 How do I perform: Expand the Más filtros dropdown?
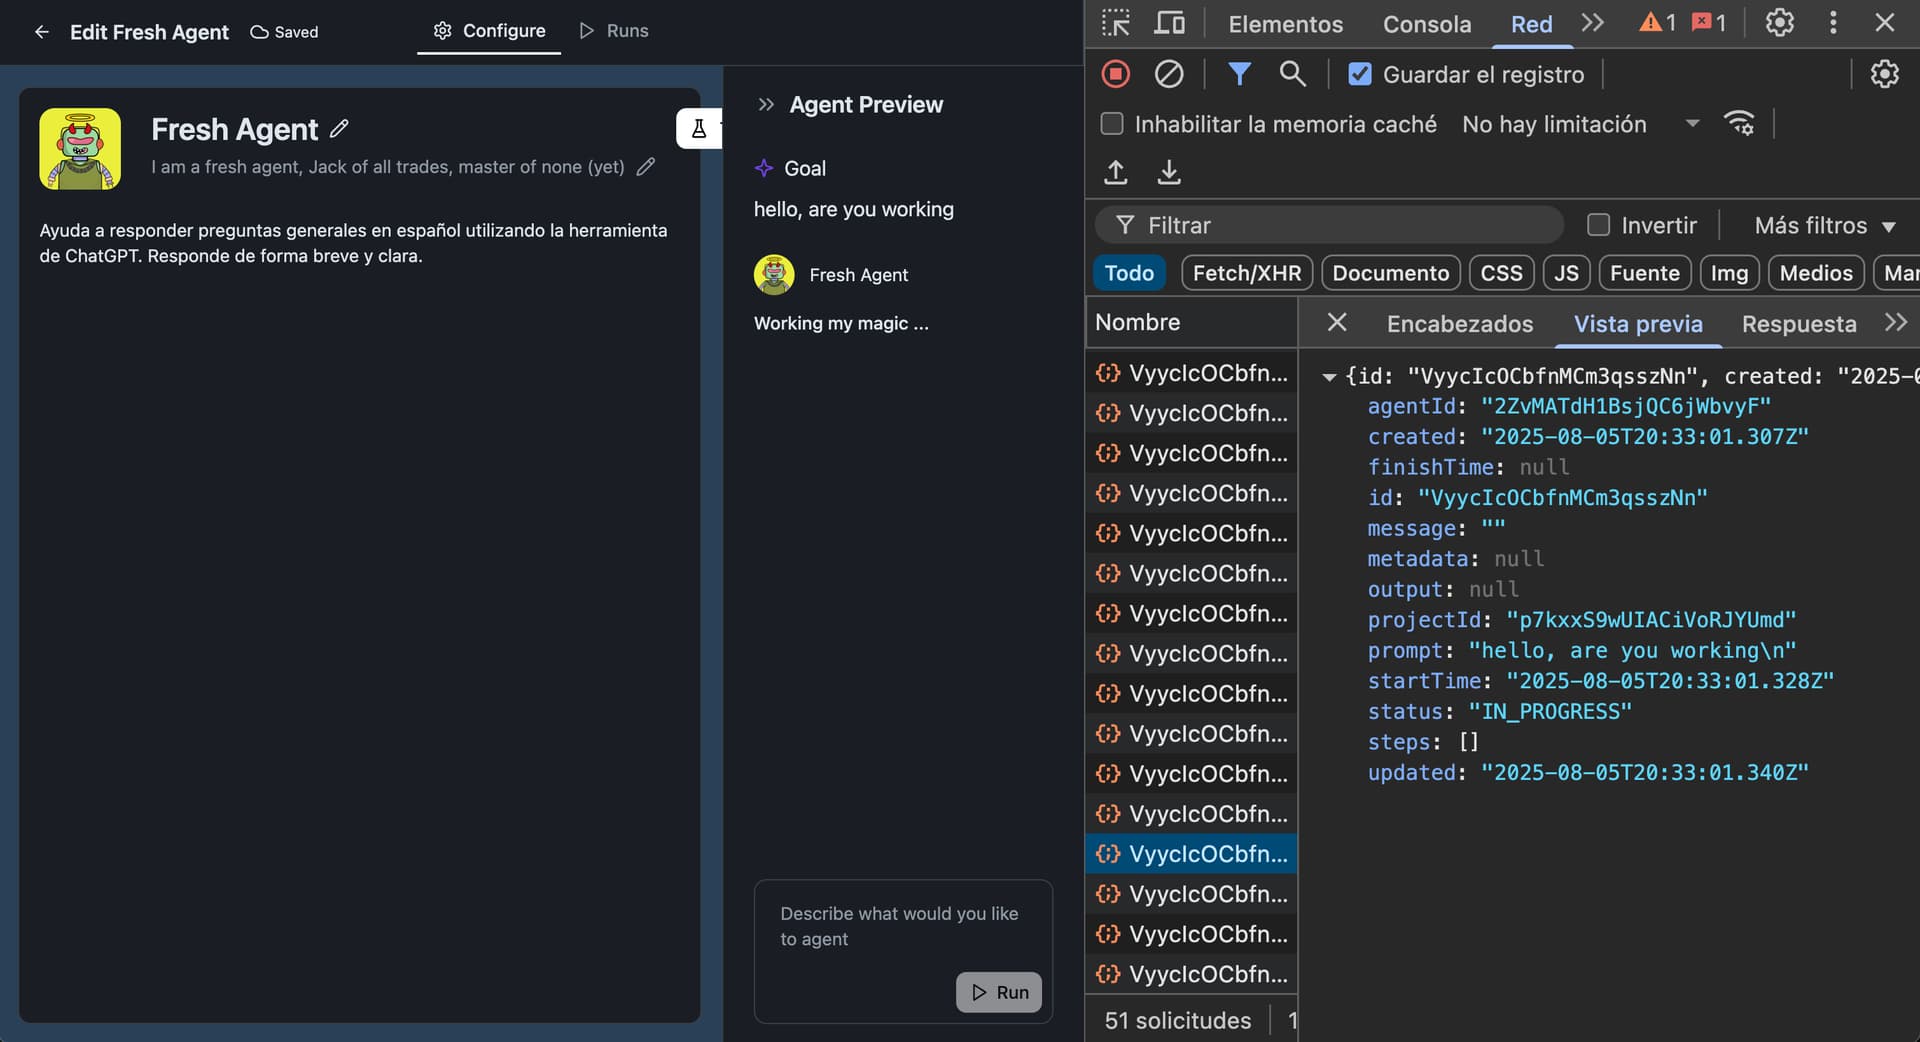coord(1824,225)
